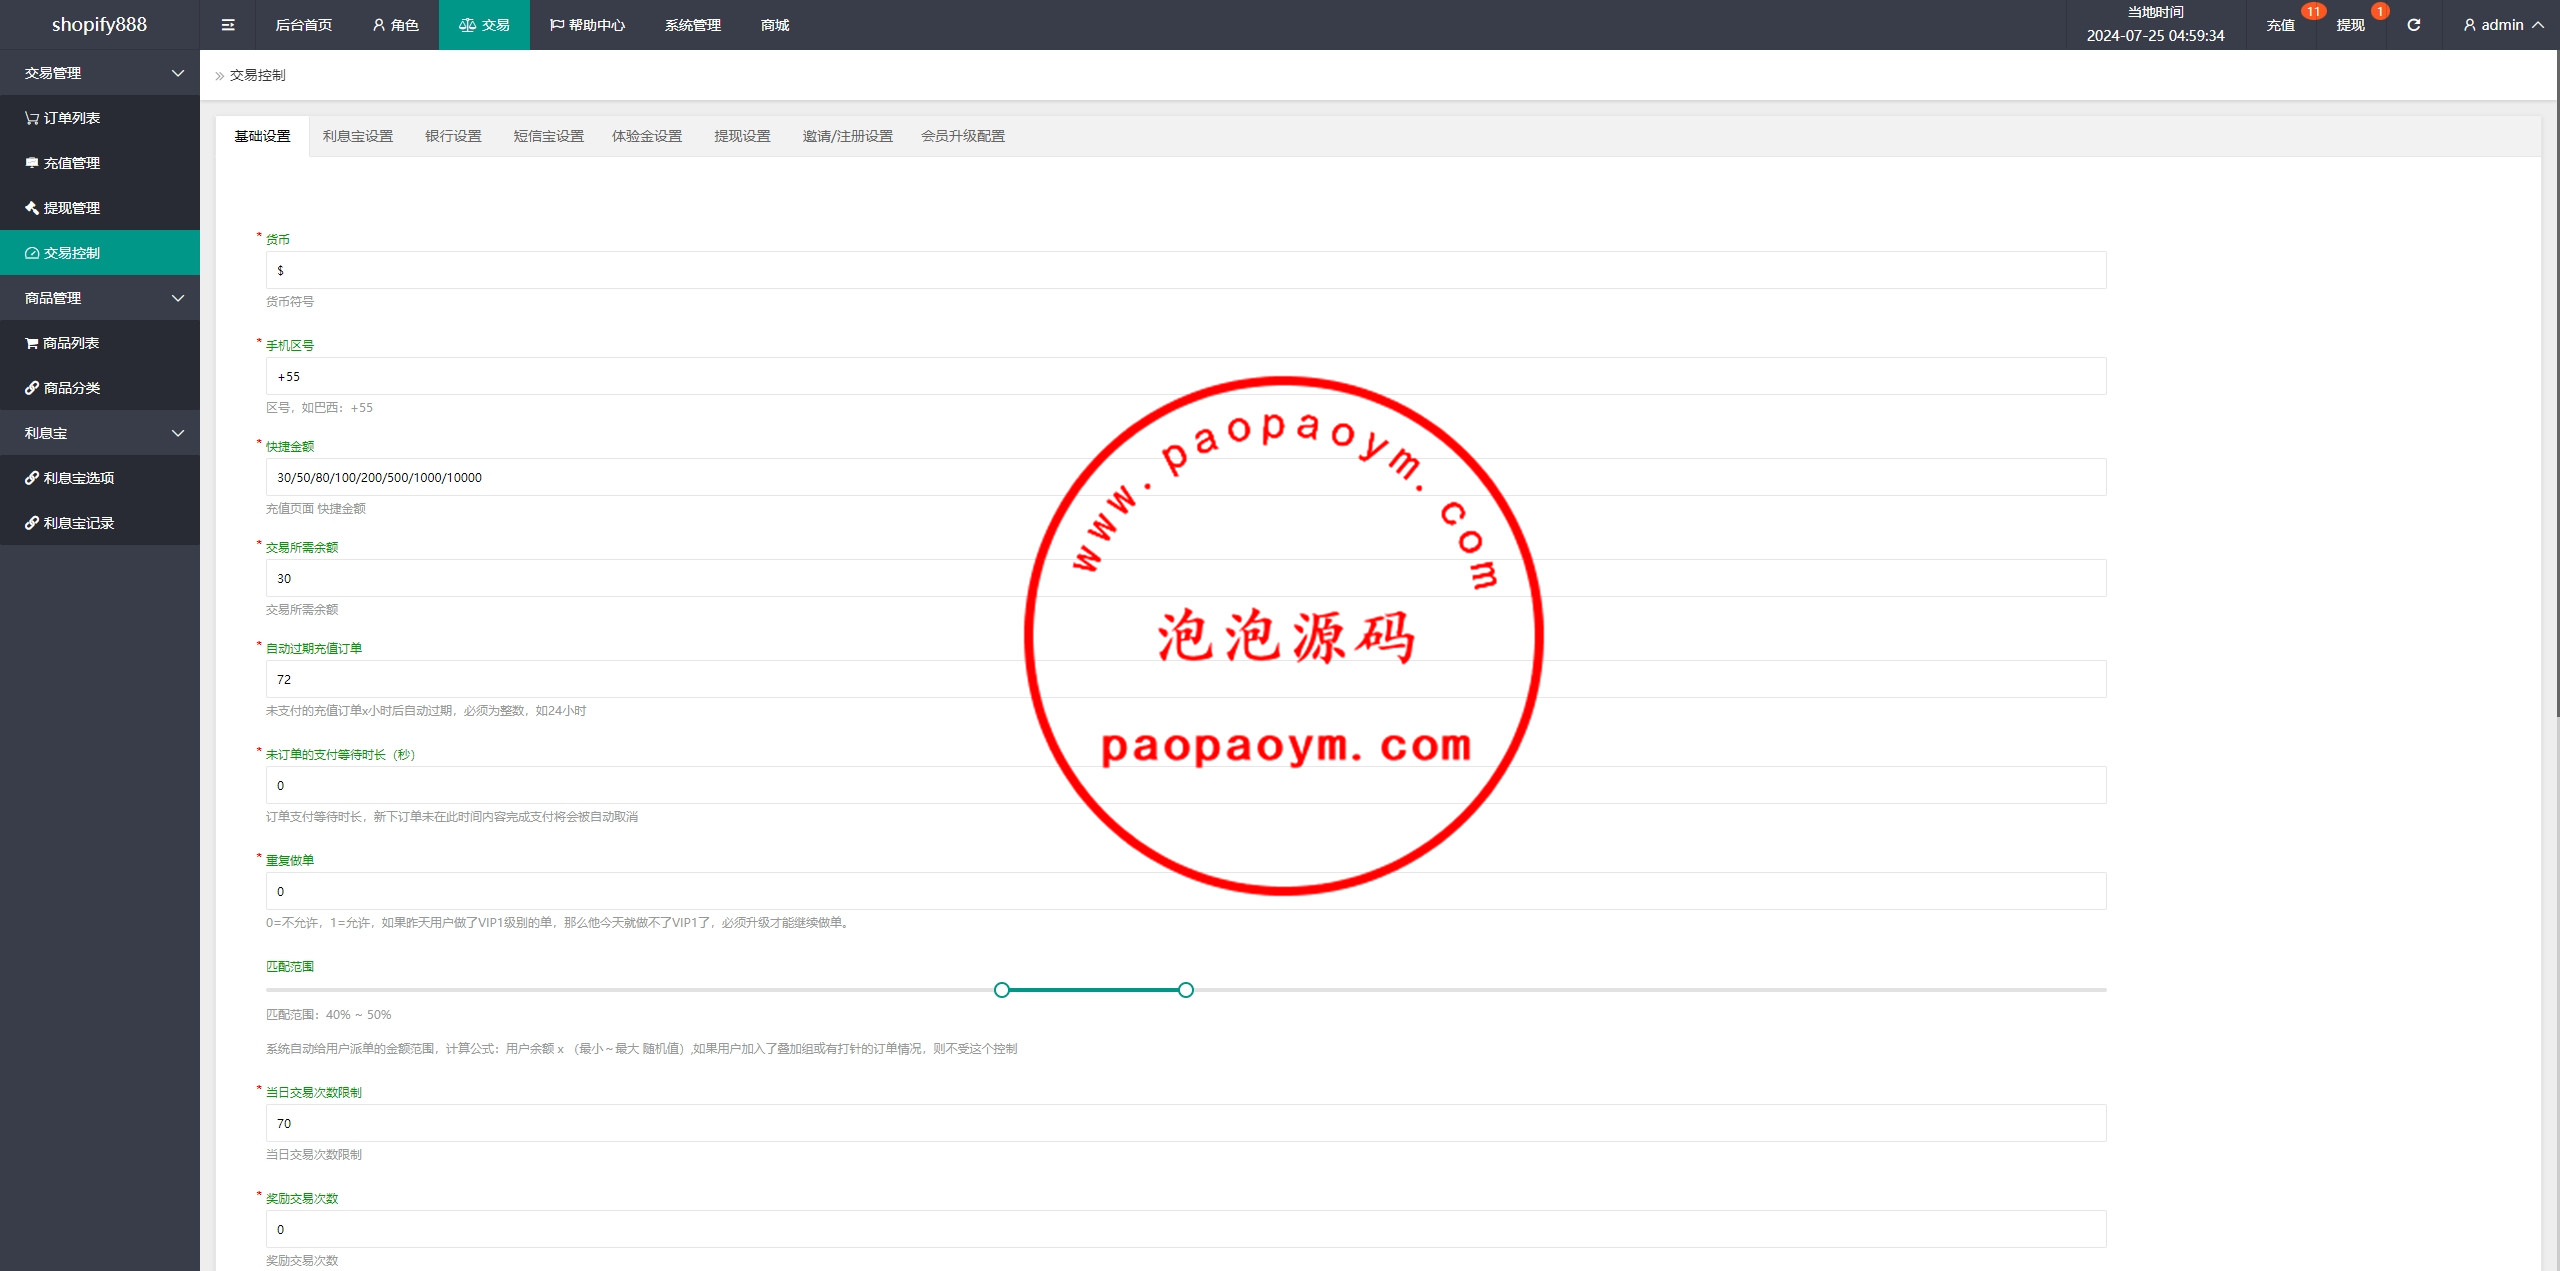Open 商品分类 link icon item
Screen dimensions: 2560x1271
point(70,388)
